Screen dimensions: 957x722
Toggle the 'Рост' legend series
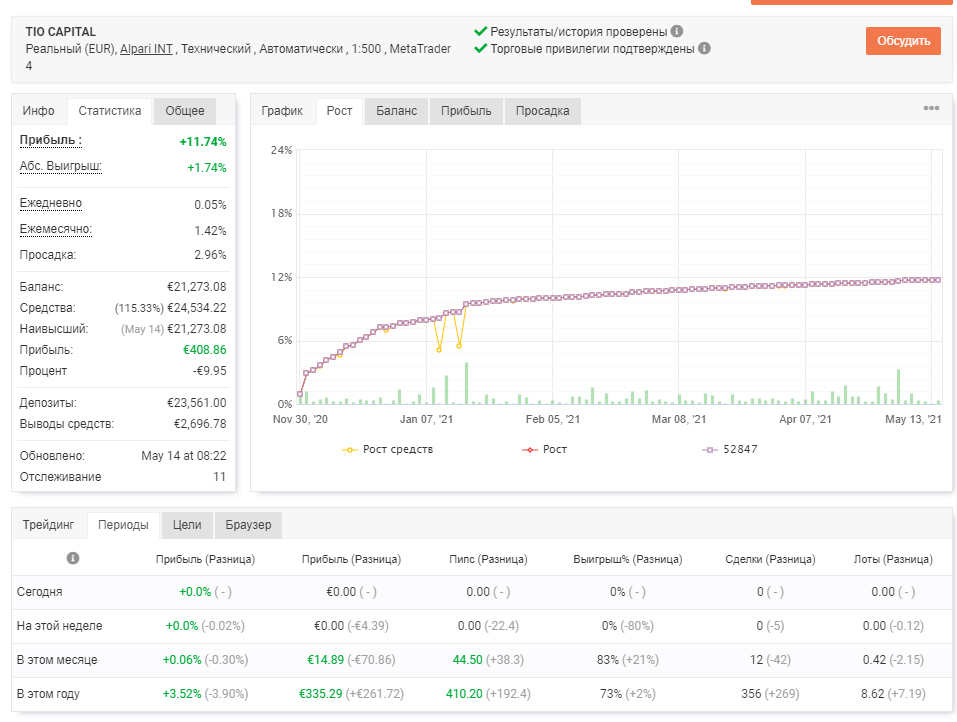point(544,449)
